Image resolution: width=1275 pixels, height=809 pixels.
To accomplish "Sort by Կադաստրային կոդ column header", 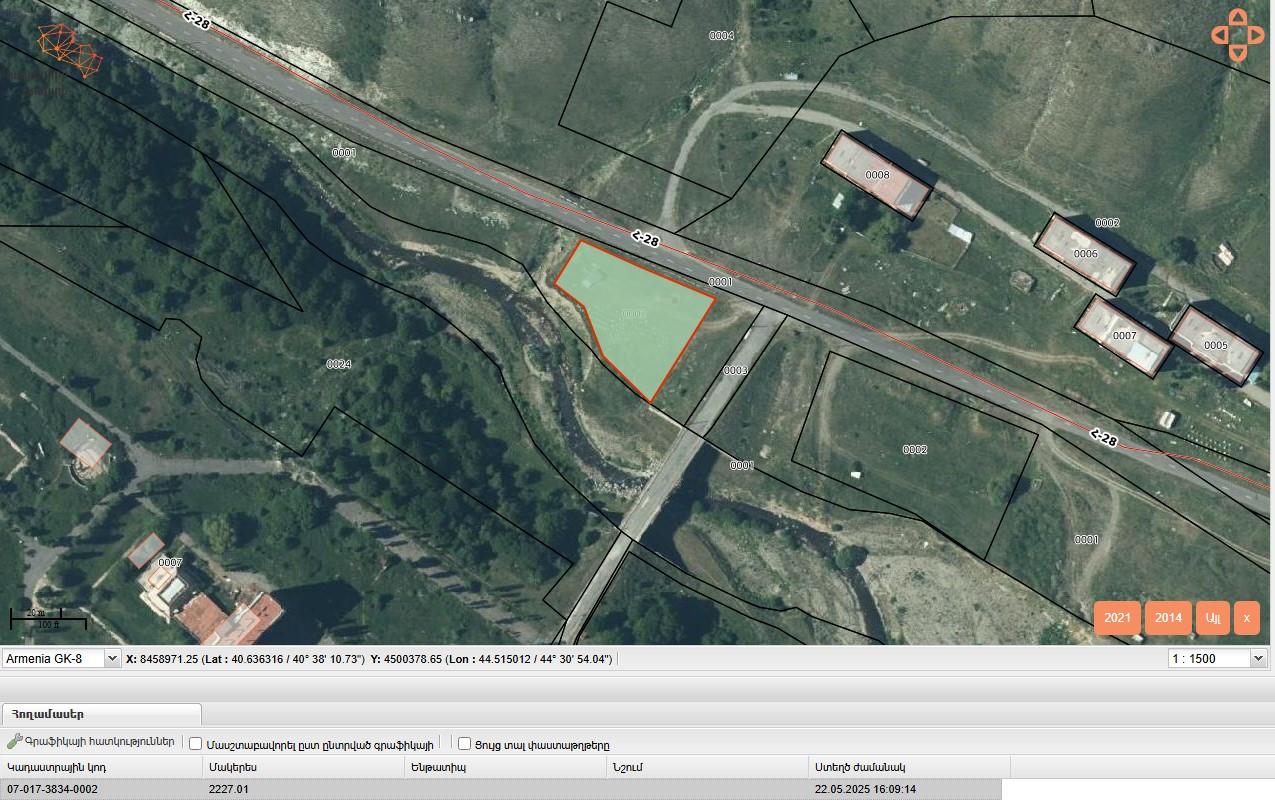I will point(101,767).
